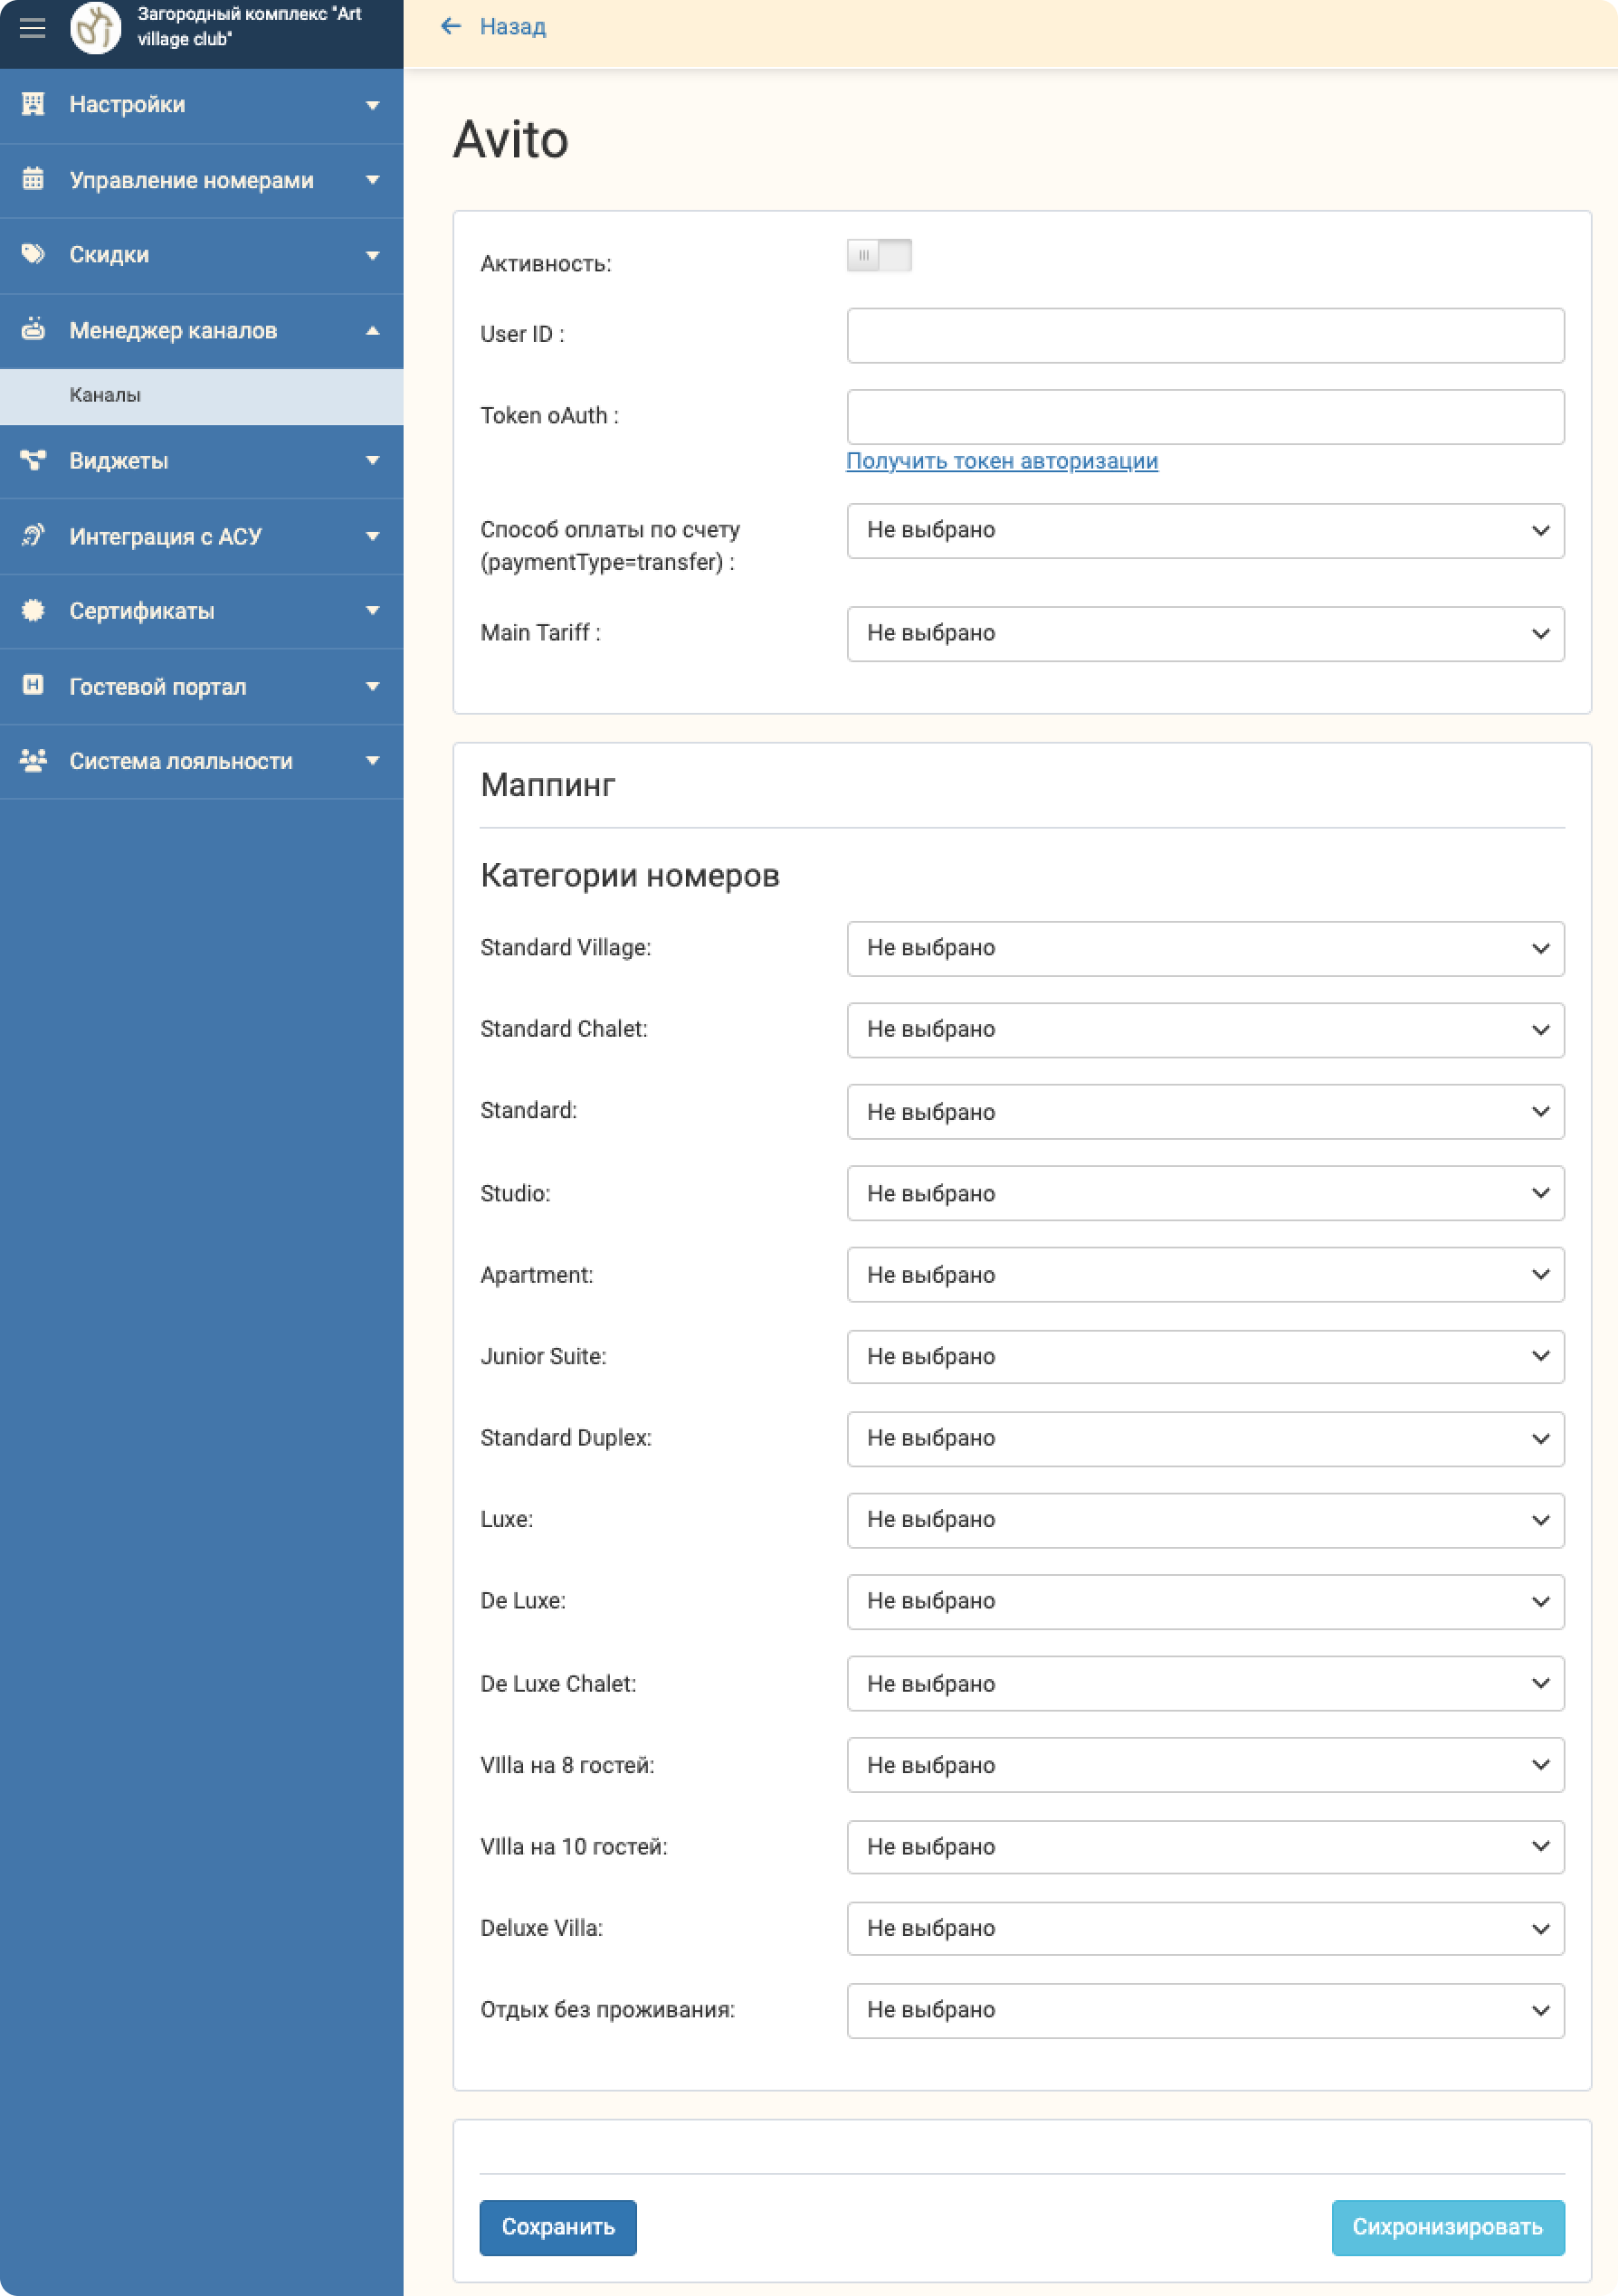Open the Main Tariff dropdown

[1205, 633]
